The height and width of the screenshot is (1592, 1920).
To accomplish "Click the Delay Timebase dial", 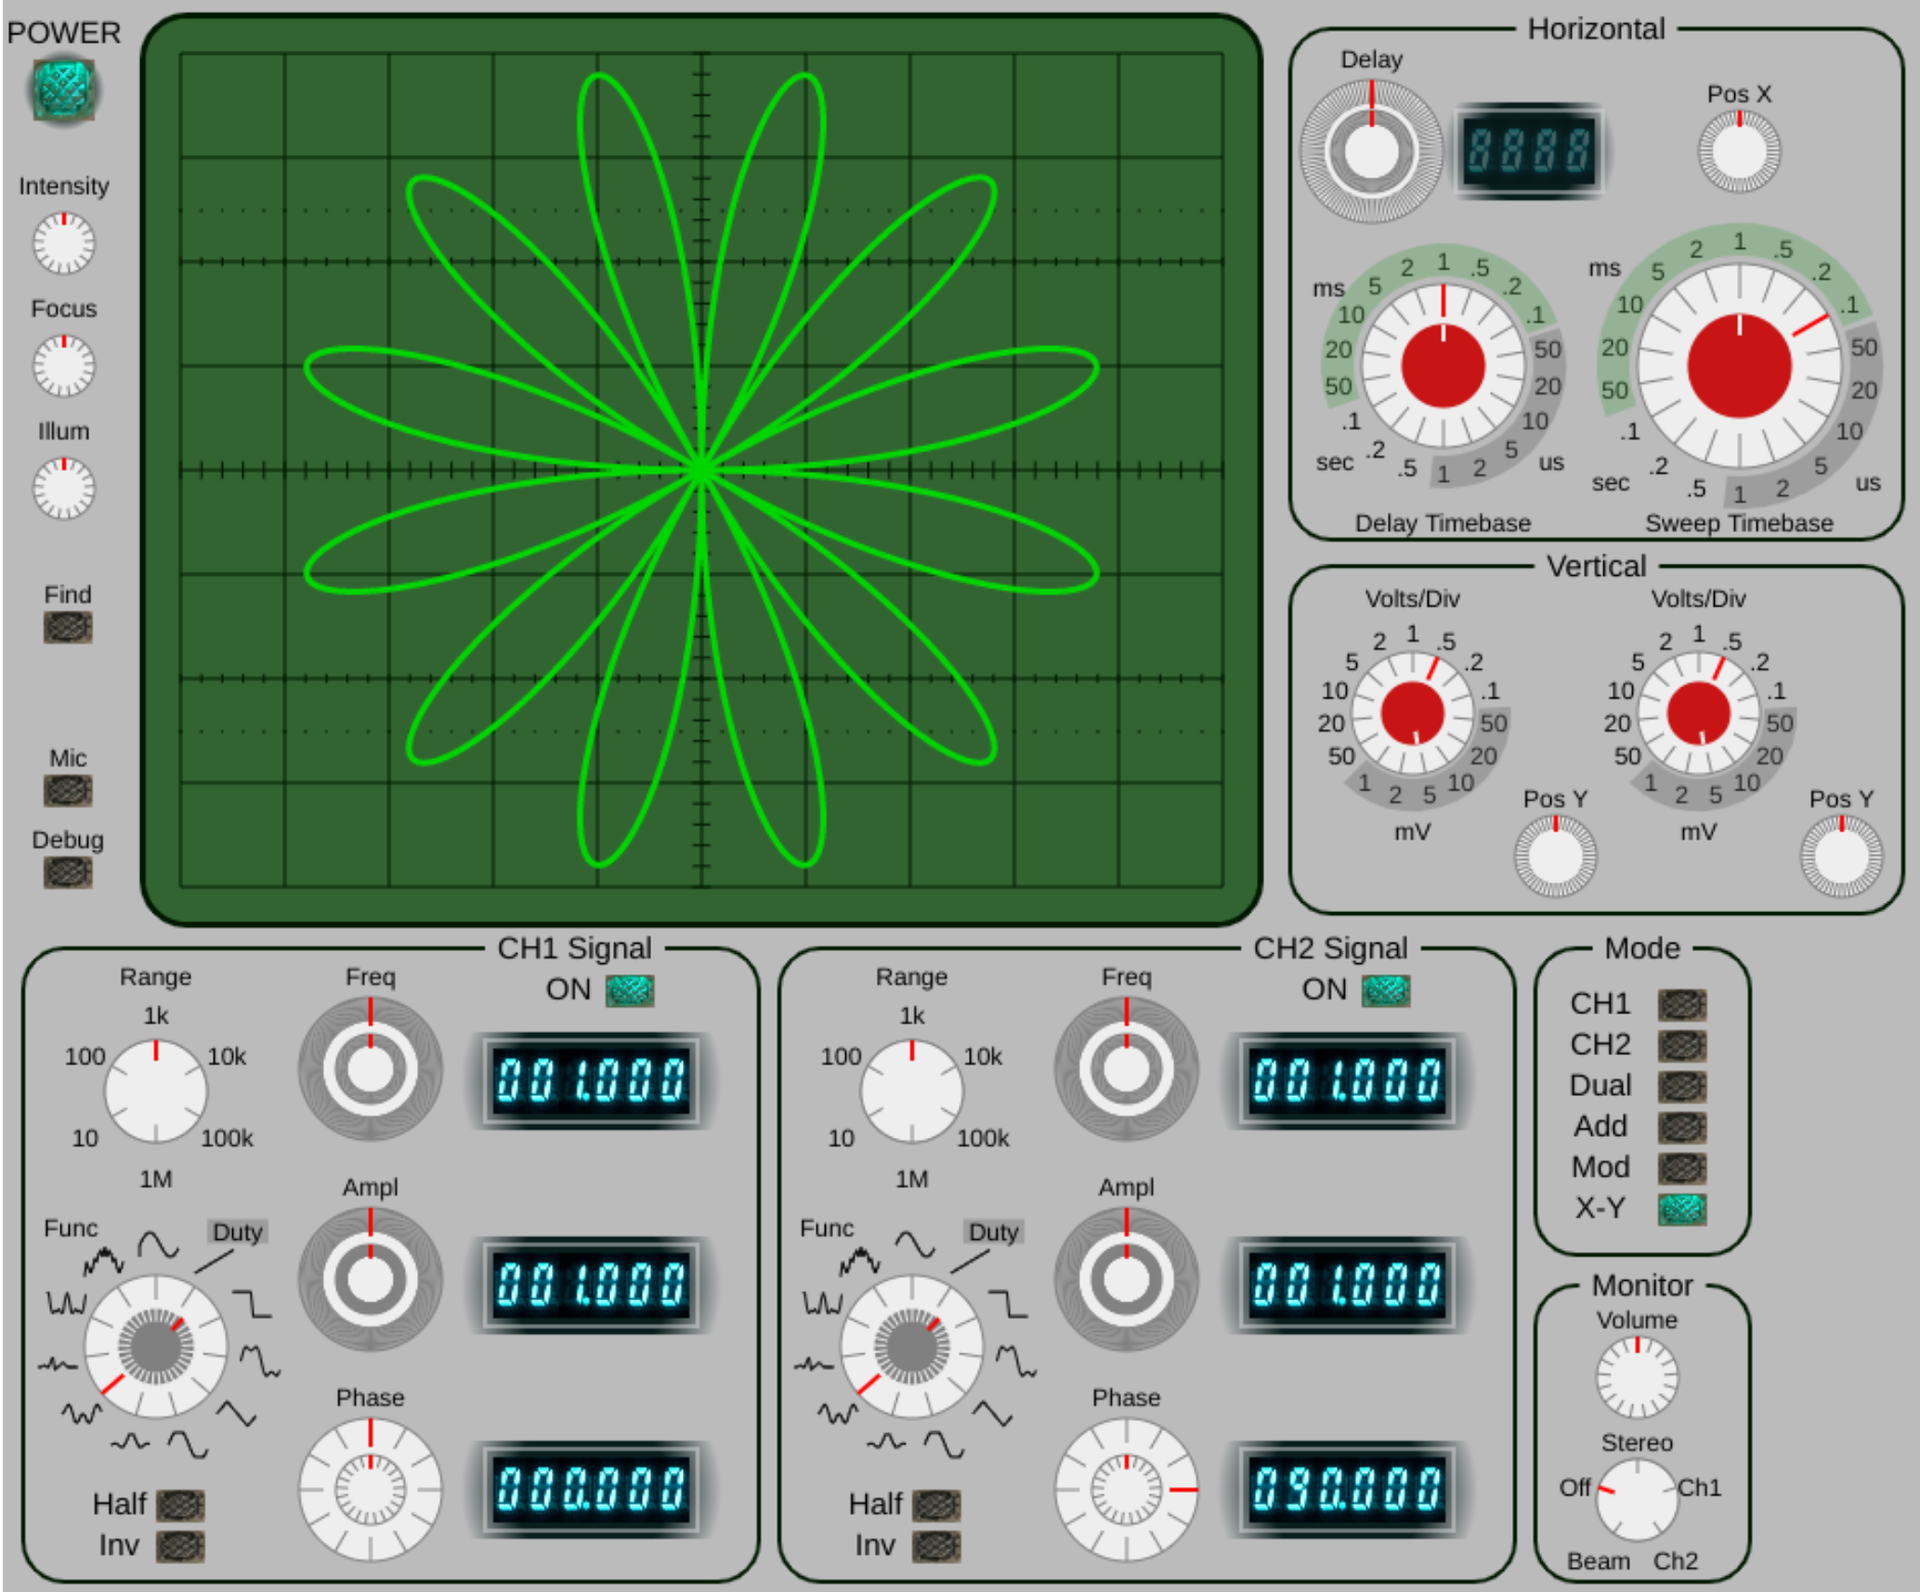I will (1443, 366).
